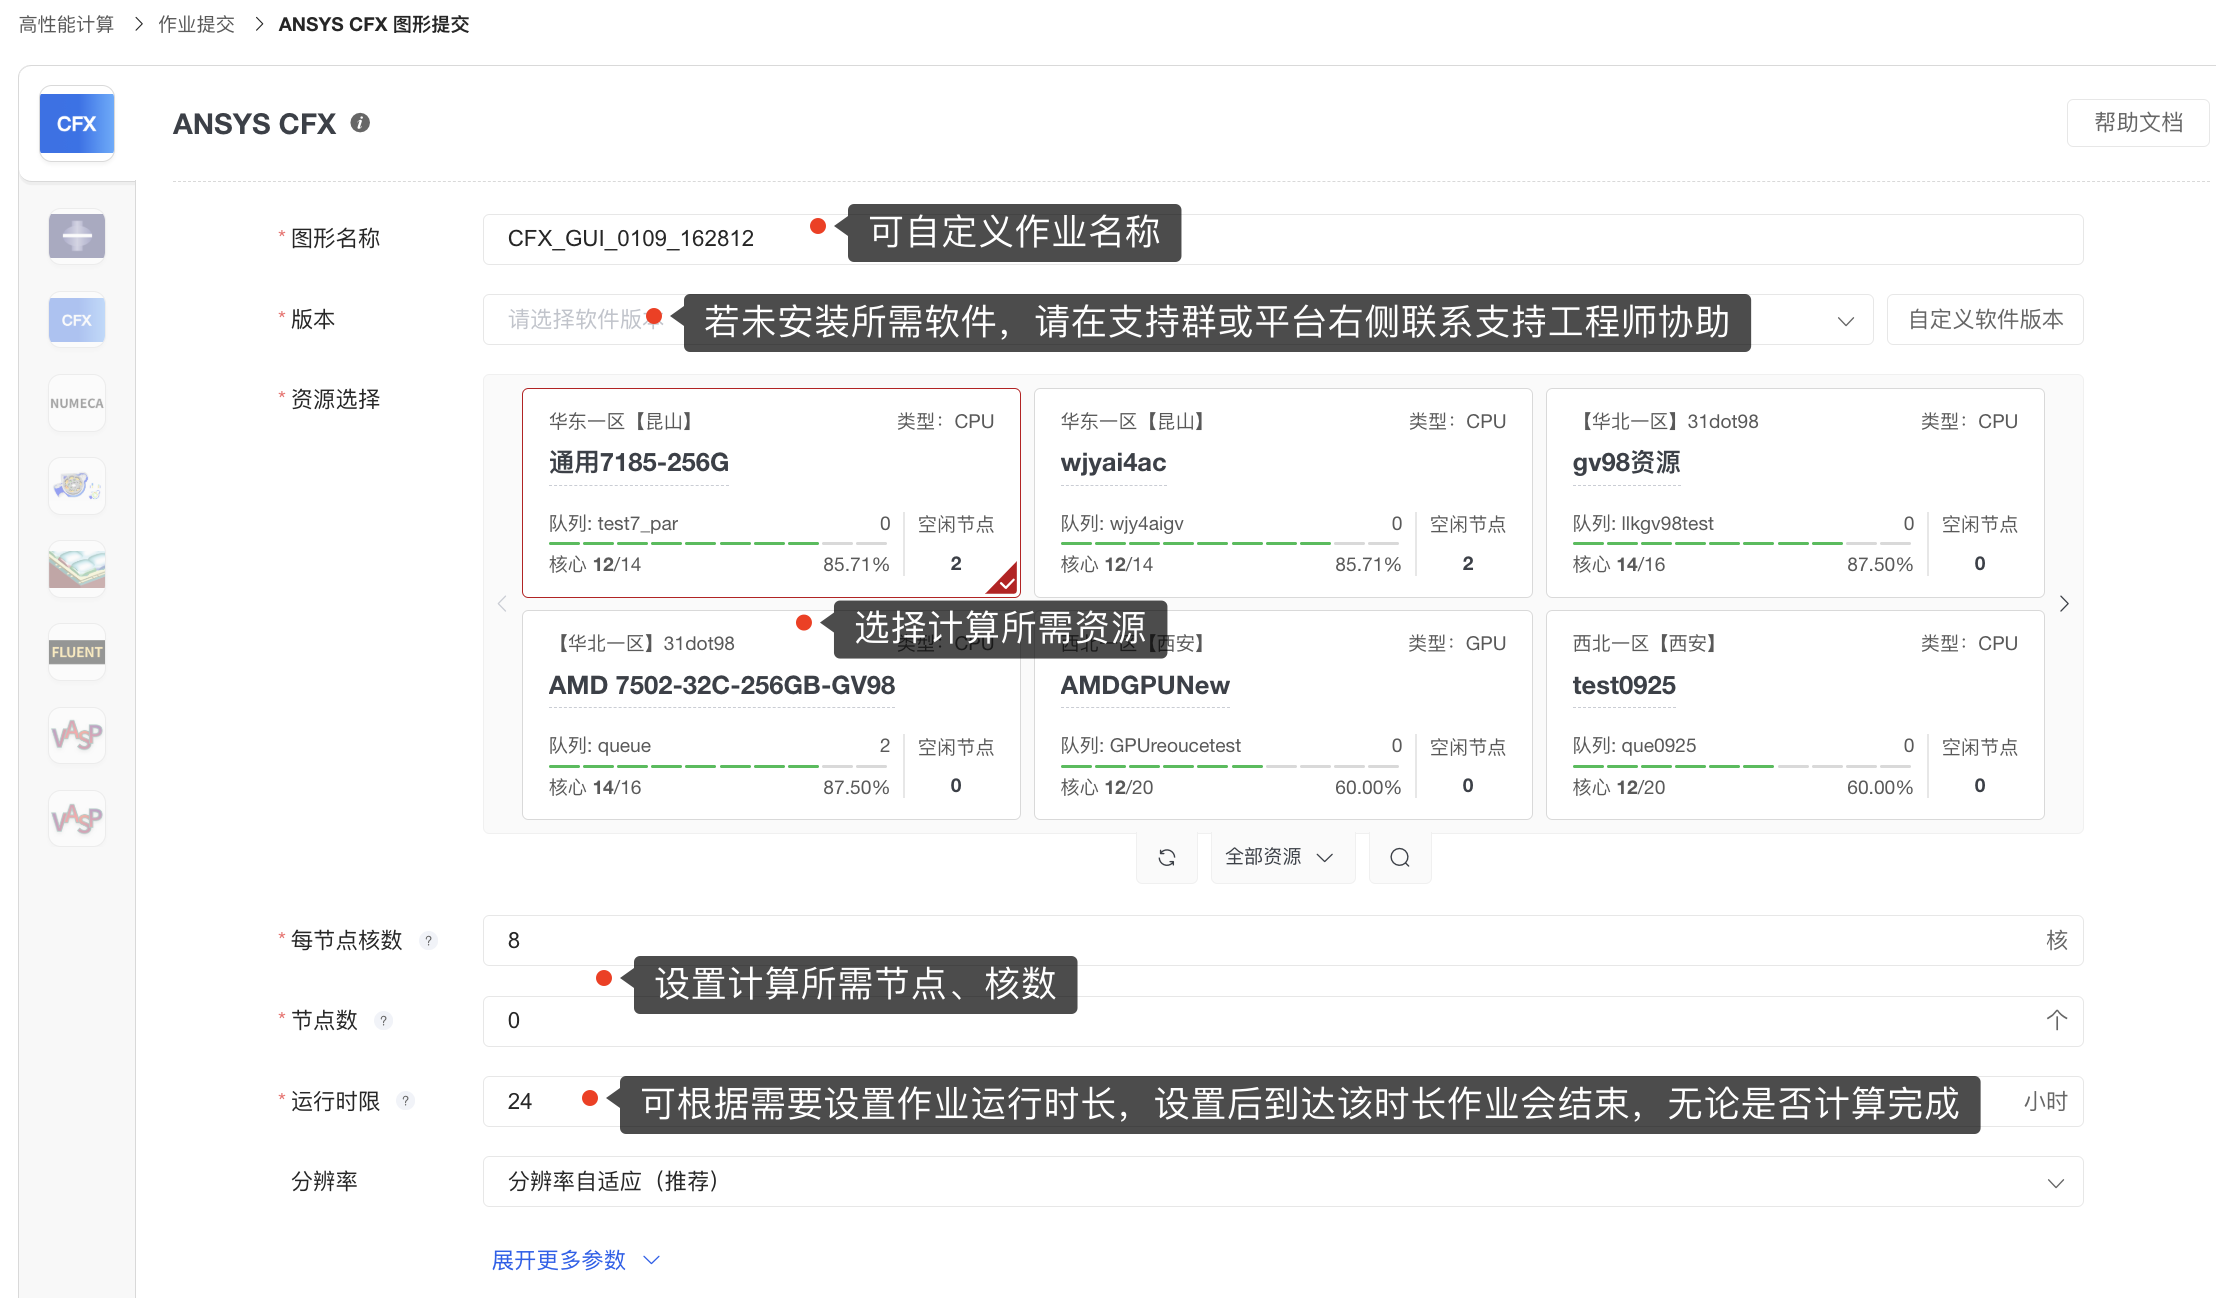Show help for the node count field
The width and height of the screenshot is (2216, 1298).
click(x=383, y=1021)
